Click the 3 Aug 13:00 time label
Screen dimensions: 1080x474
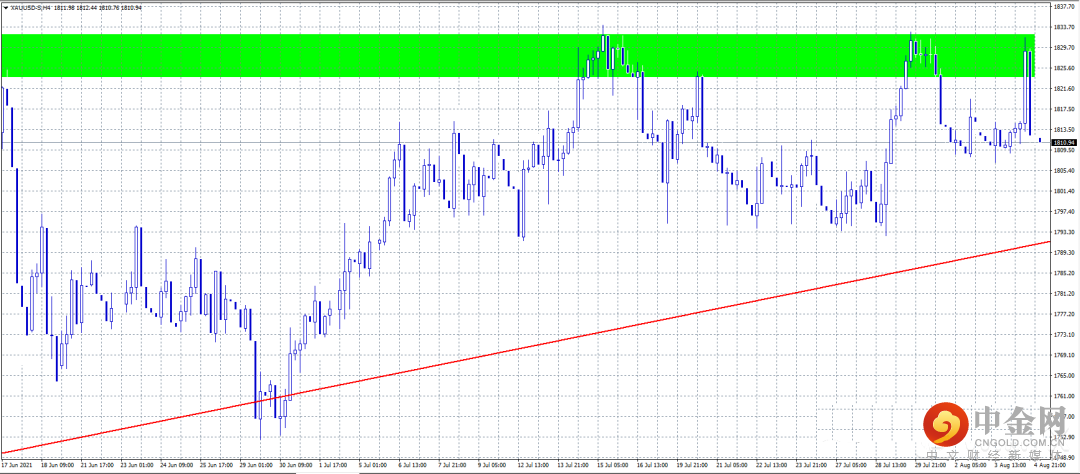pyautogui.click(x=1008, y=465)
